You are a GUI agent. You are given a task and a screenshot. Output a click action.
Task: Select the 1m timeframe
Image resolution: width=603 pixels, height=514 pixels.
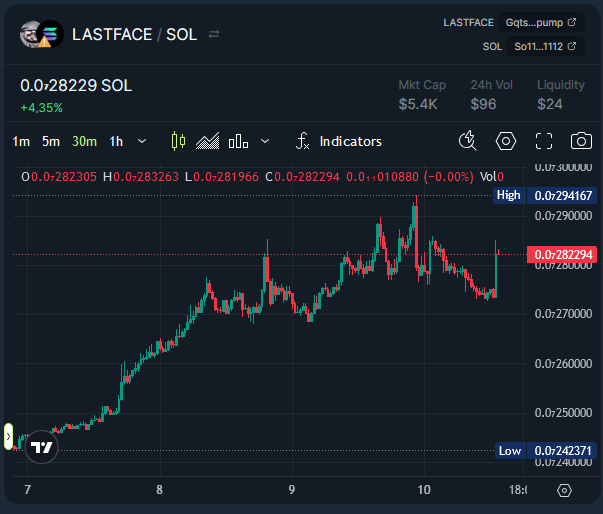tap(21, 141)
